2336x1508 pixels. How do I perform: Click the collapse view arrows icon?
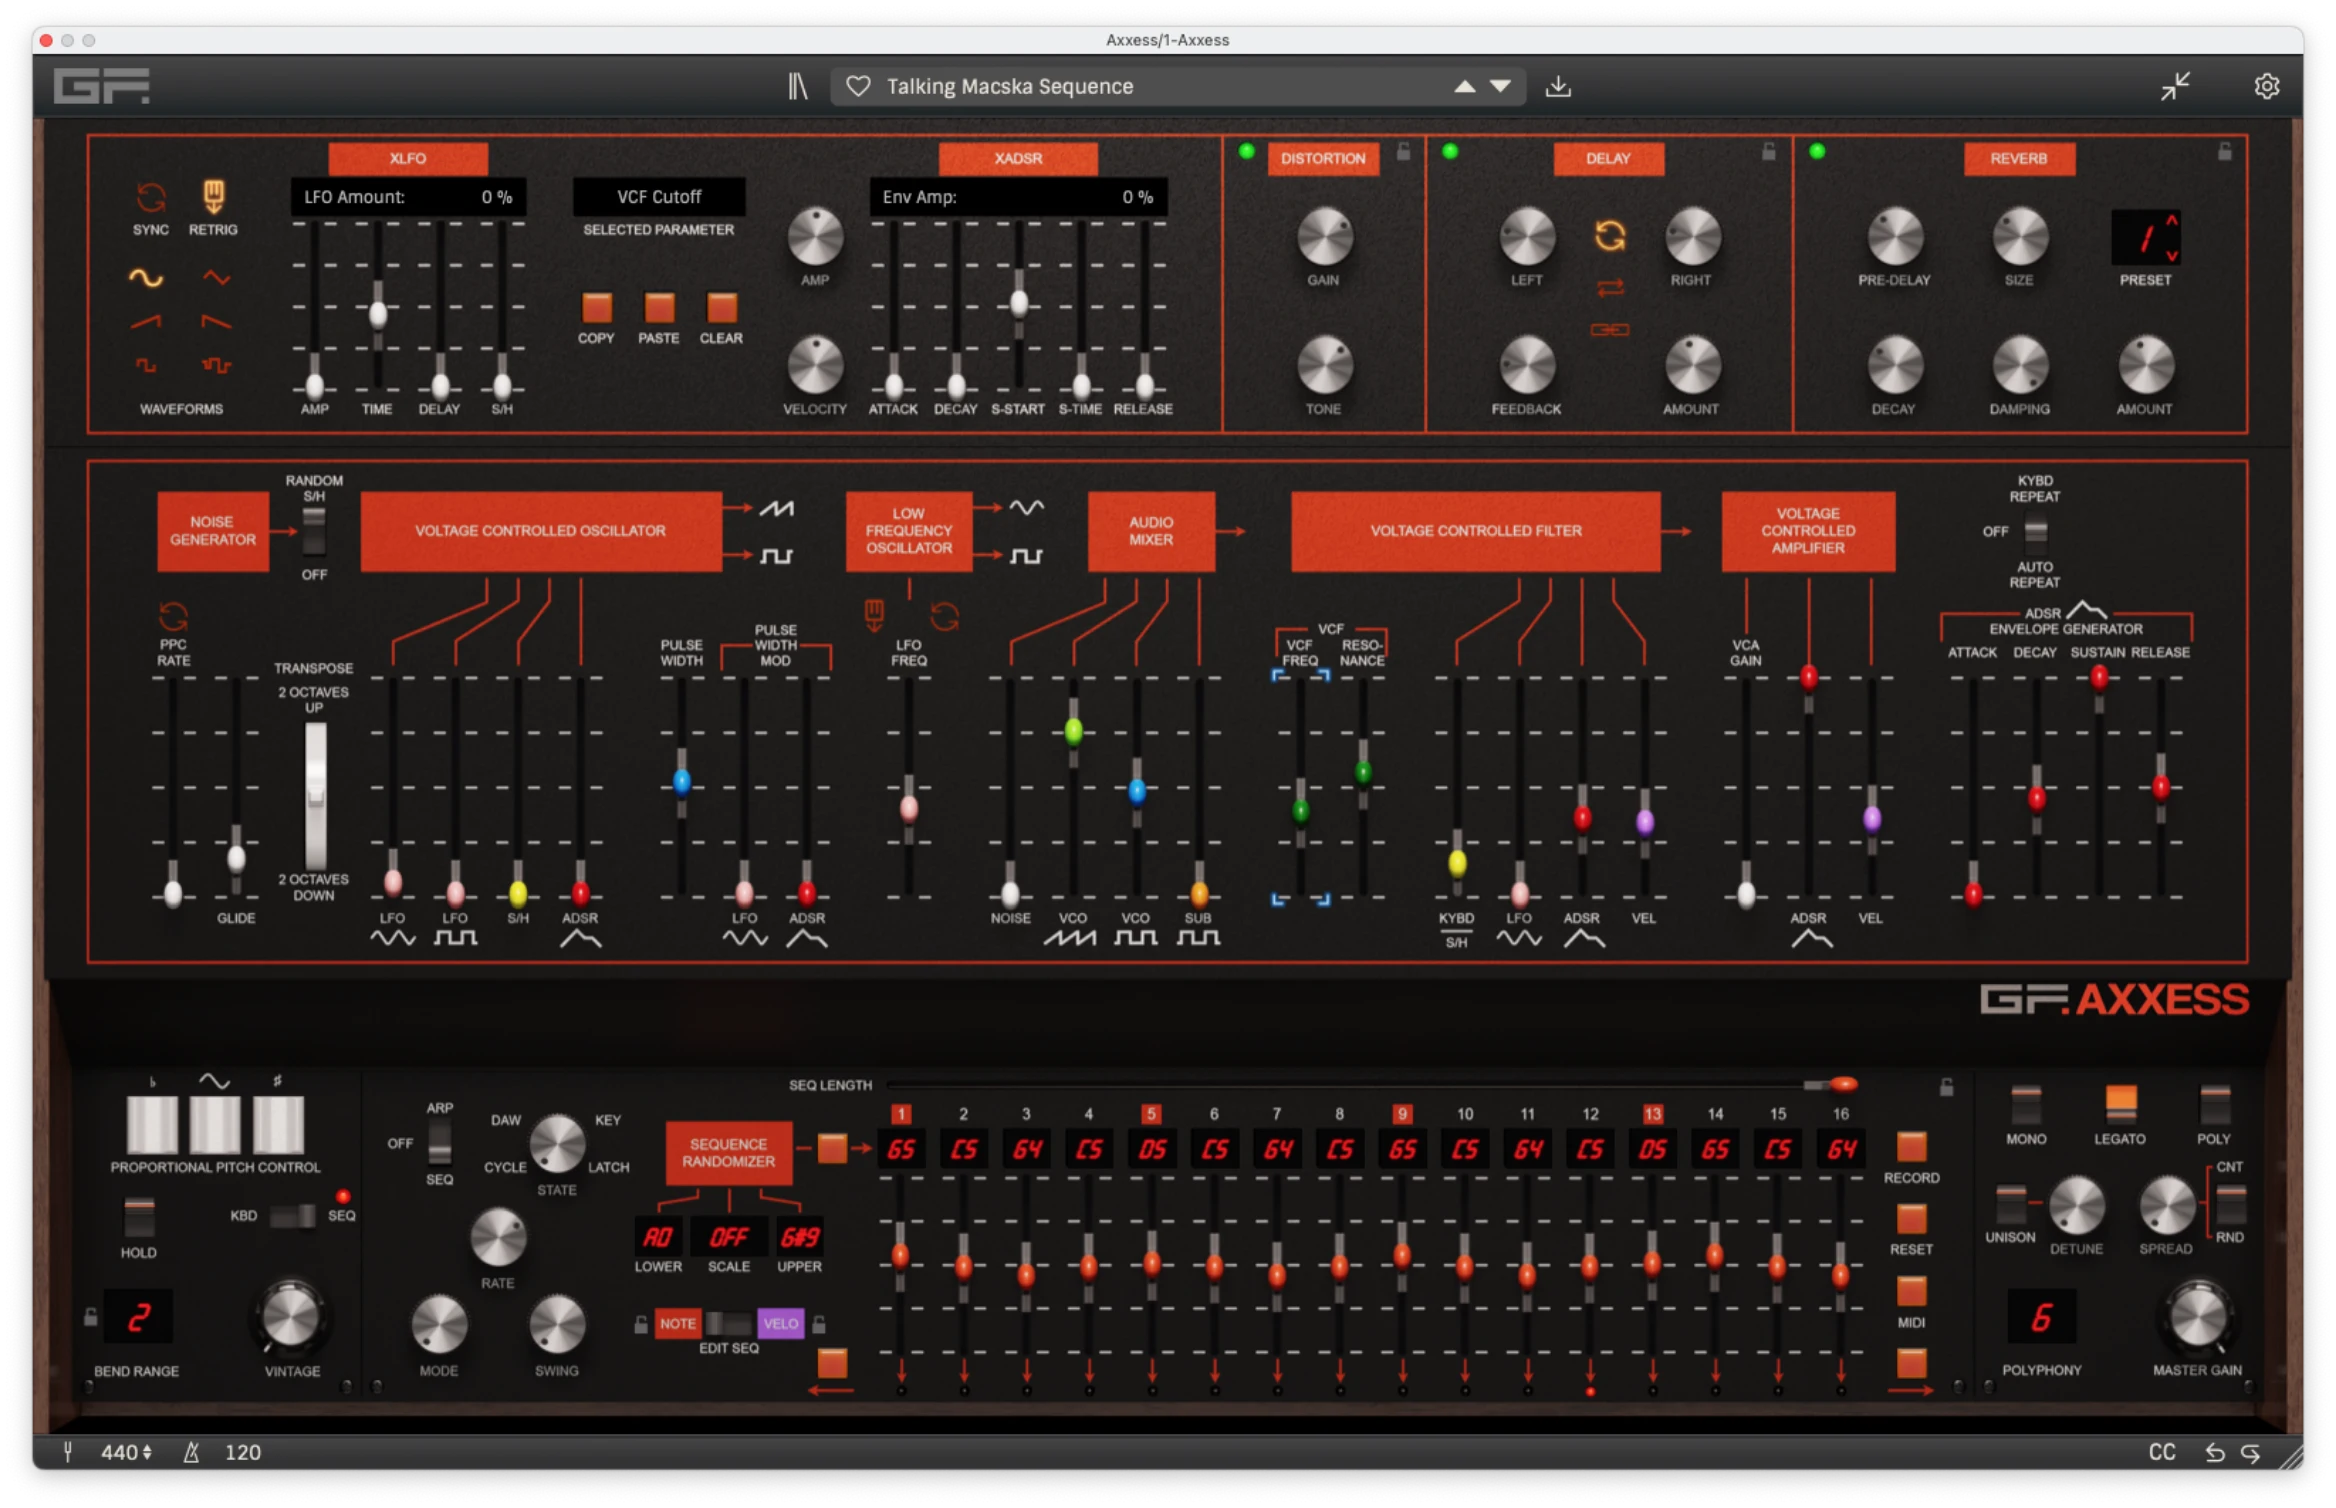pos(2175,86)
